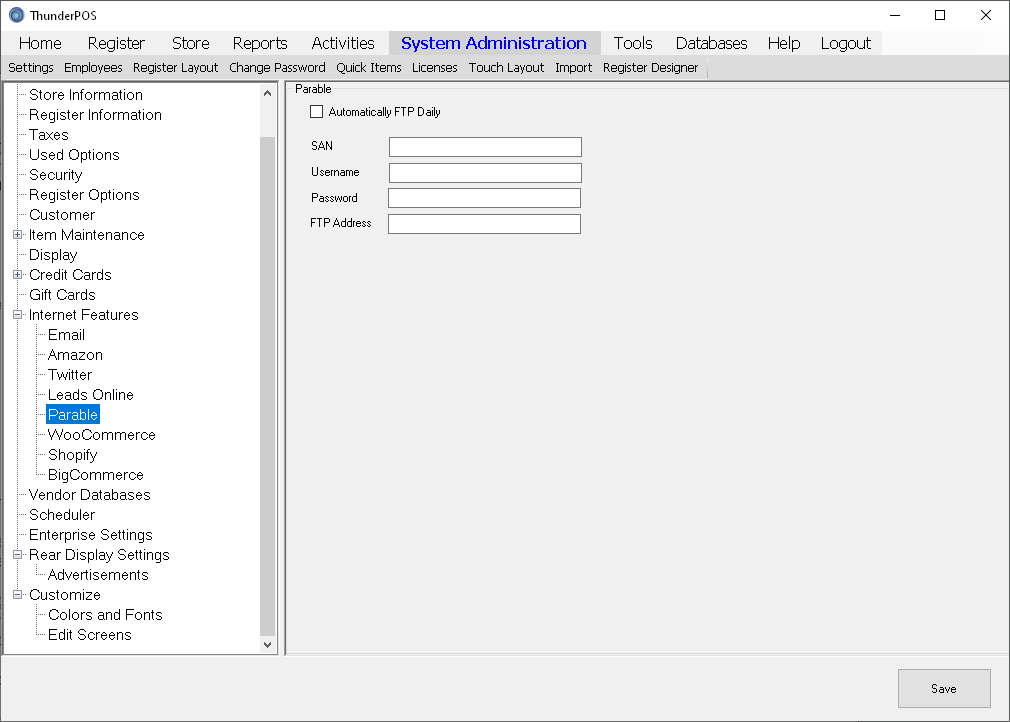Click the SAN input field
The width and height of the screenshot is (1010, 722).
485,147
